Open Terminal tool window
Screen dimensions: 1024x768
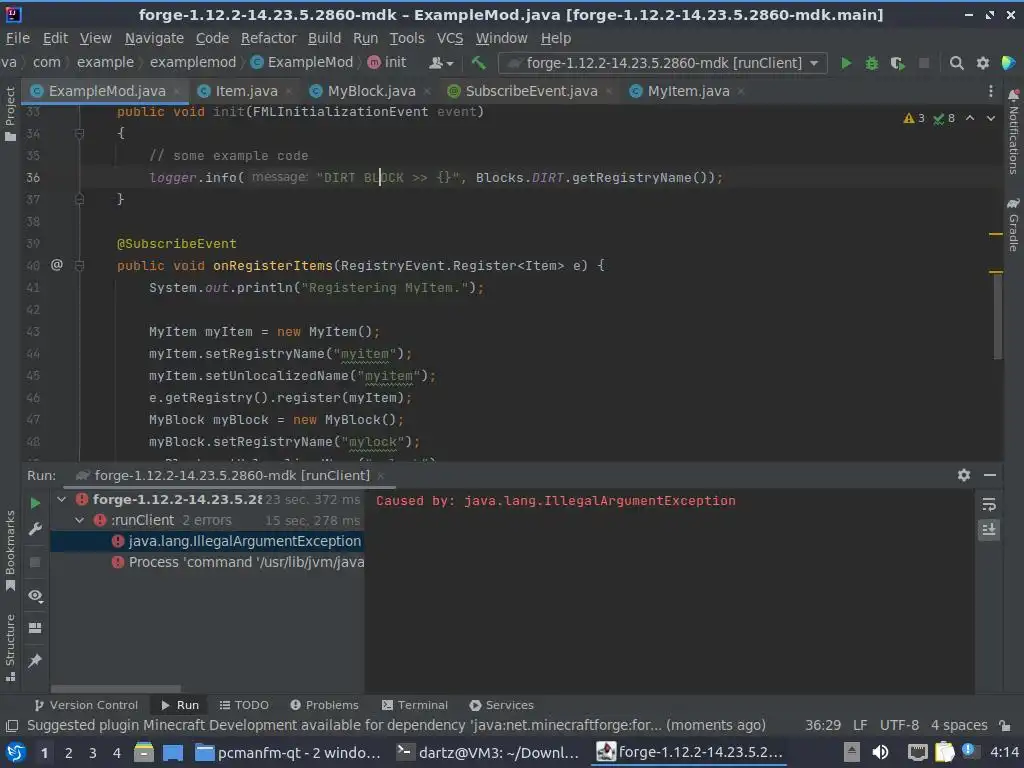tap(415, 705)
